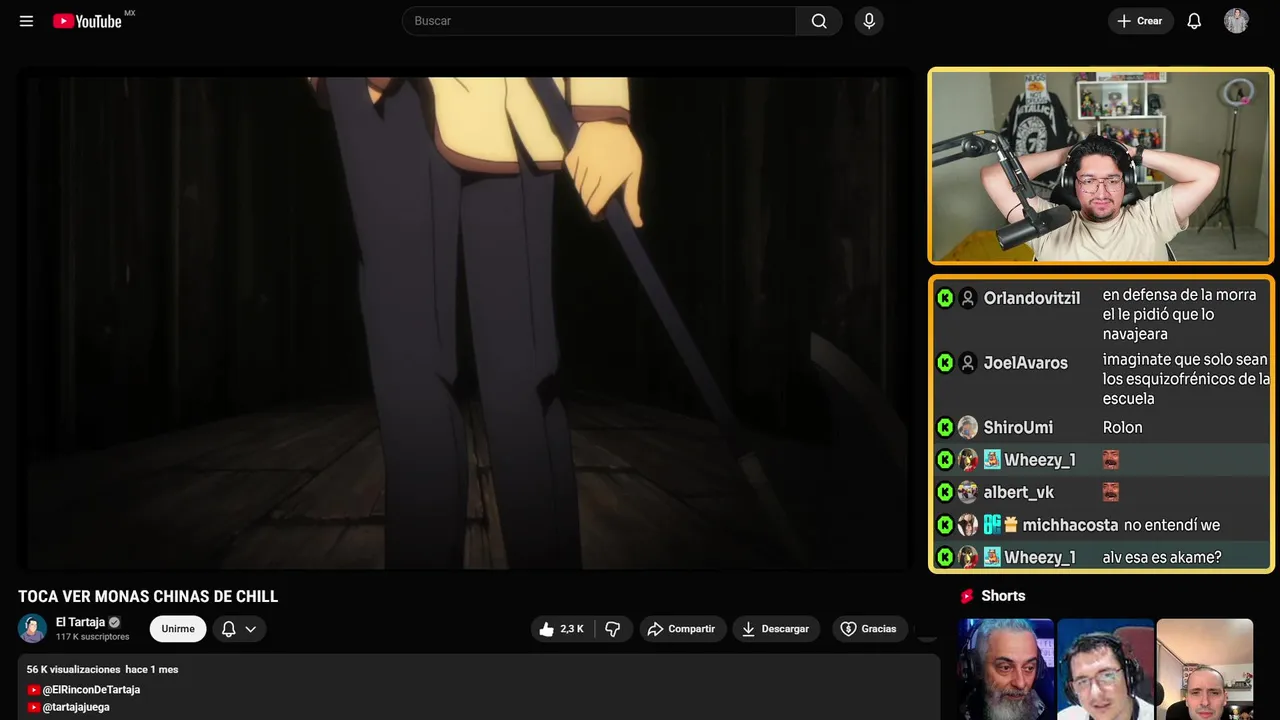Image resolution: width=1280 pixels, height=720 pixels.
Task: Click '117 K suscriptores' text
Action: tap(93, 637)
